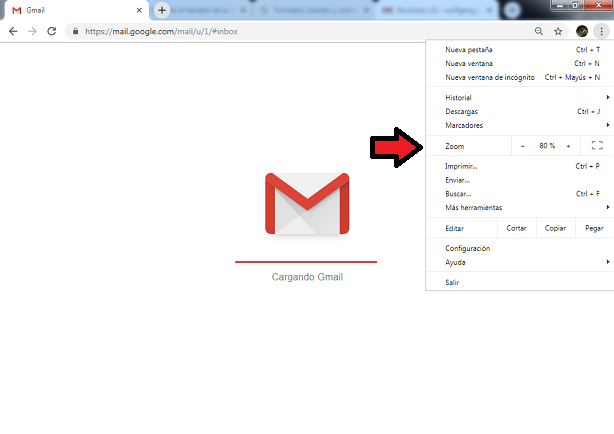Expand the Historial submenu

[x=520, y=98]
